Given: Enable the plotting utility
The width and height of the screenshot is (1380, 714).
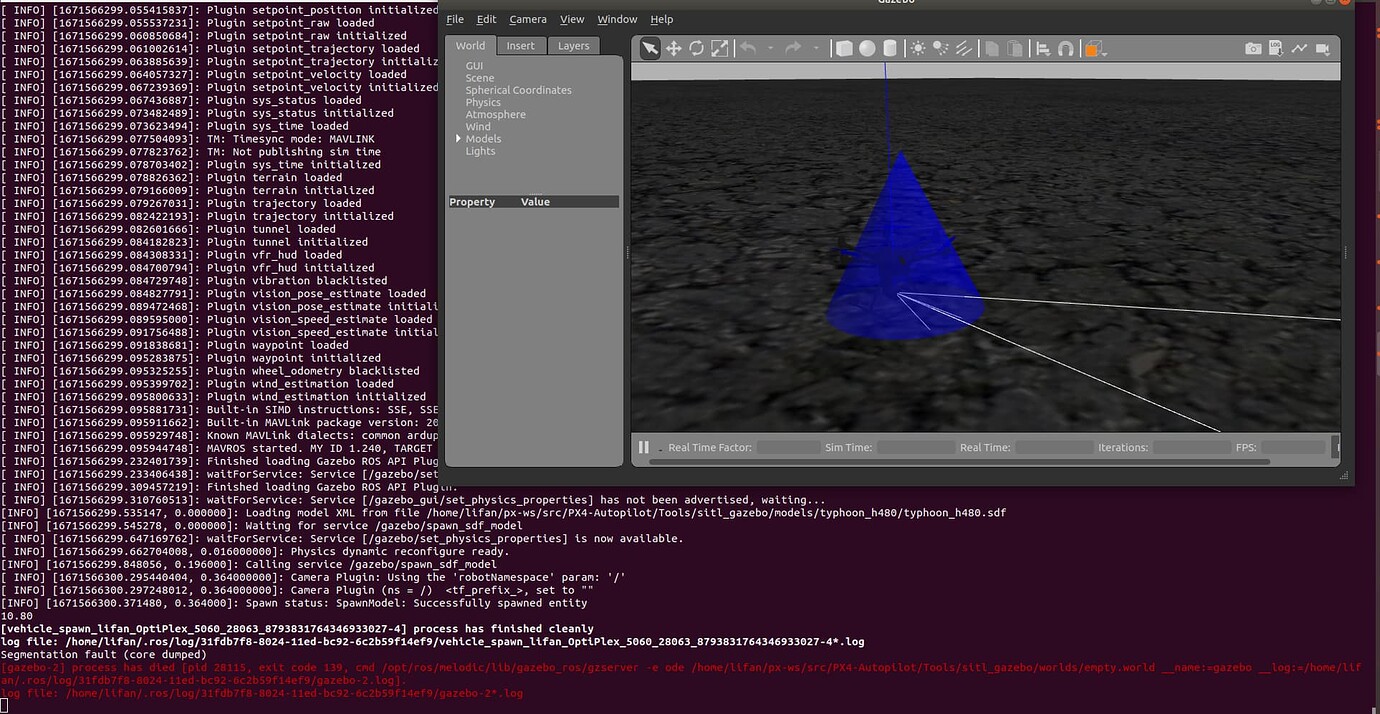Looking at the screenshot, I should point(1299,47).
